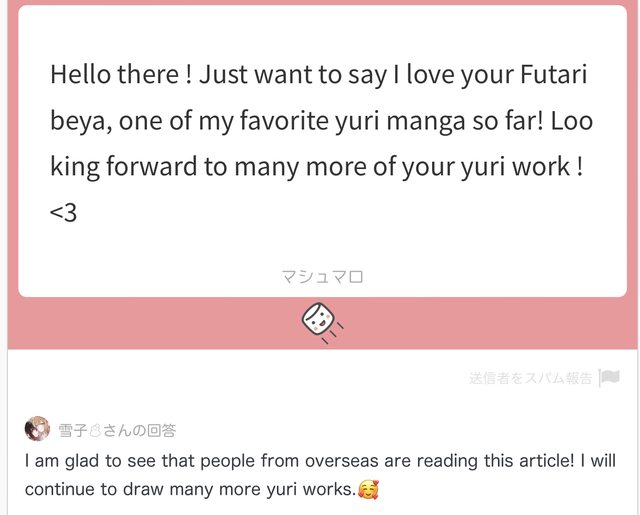Open 雪子's profile avatar
The width and height of the screenshot is (640, 515).
pyautogui.click(x=37, y=428)
